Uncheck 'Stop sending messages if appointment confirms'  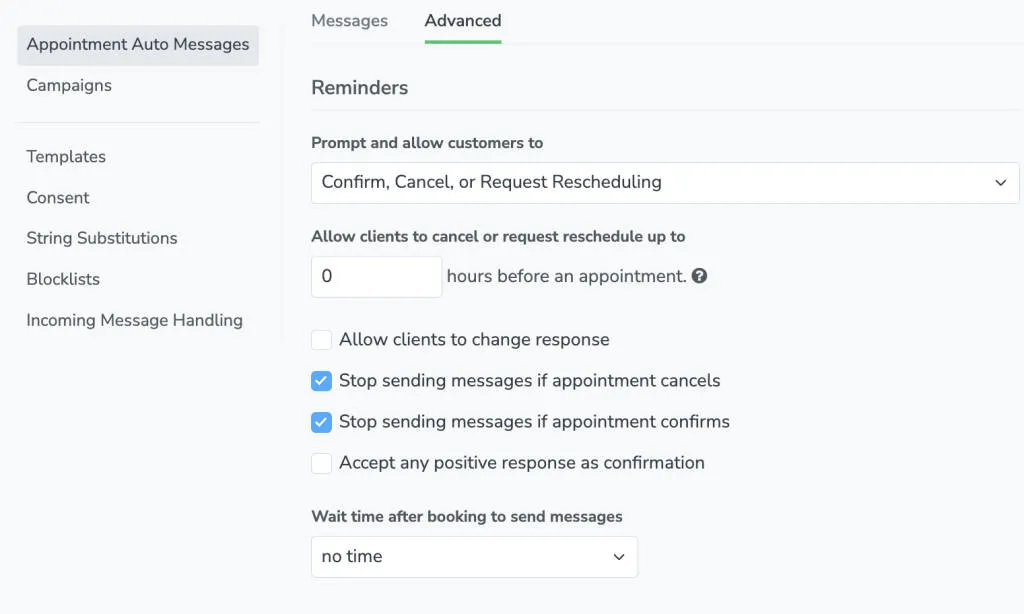point(321,422)
